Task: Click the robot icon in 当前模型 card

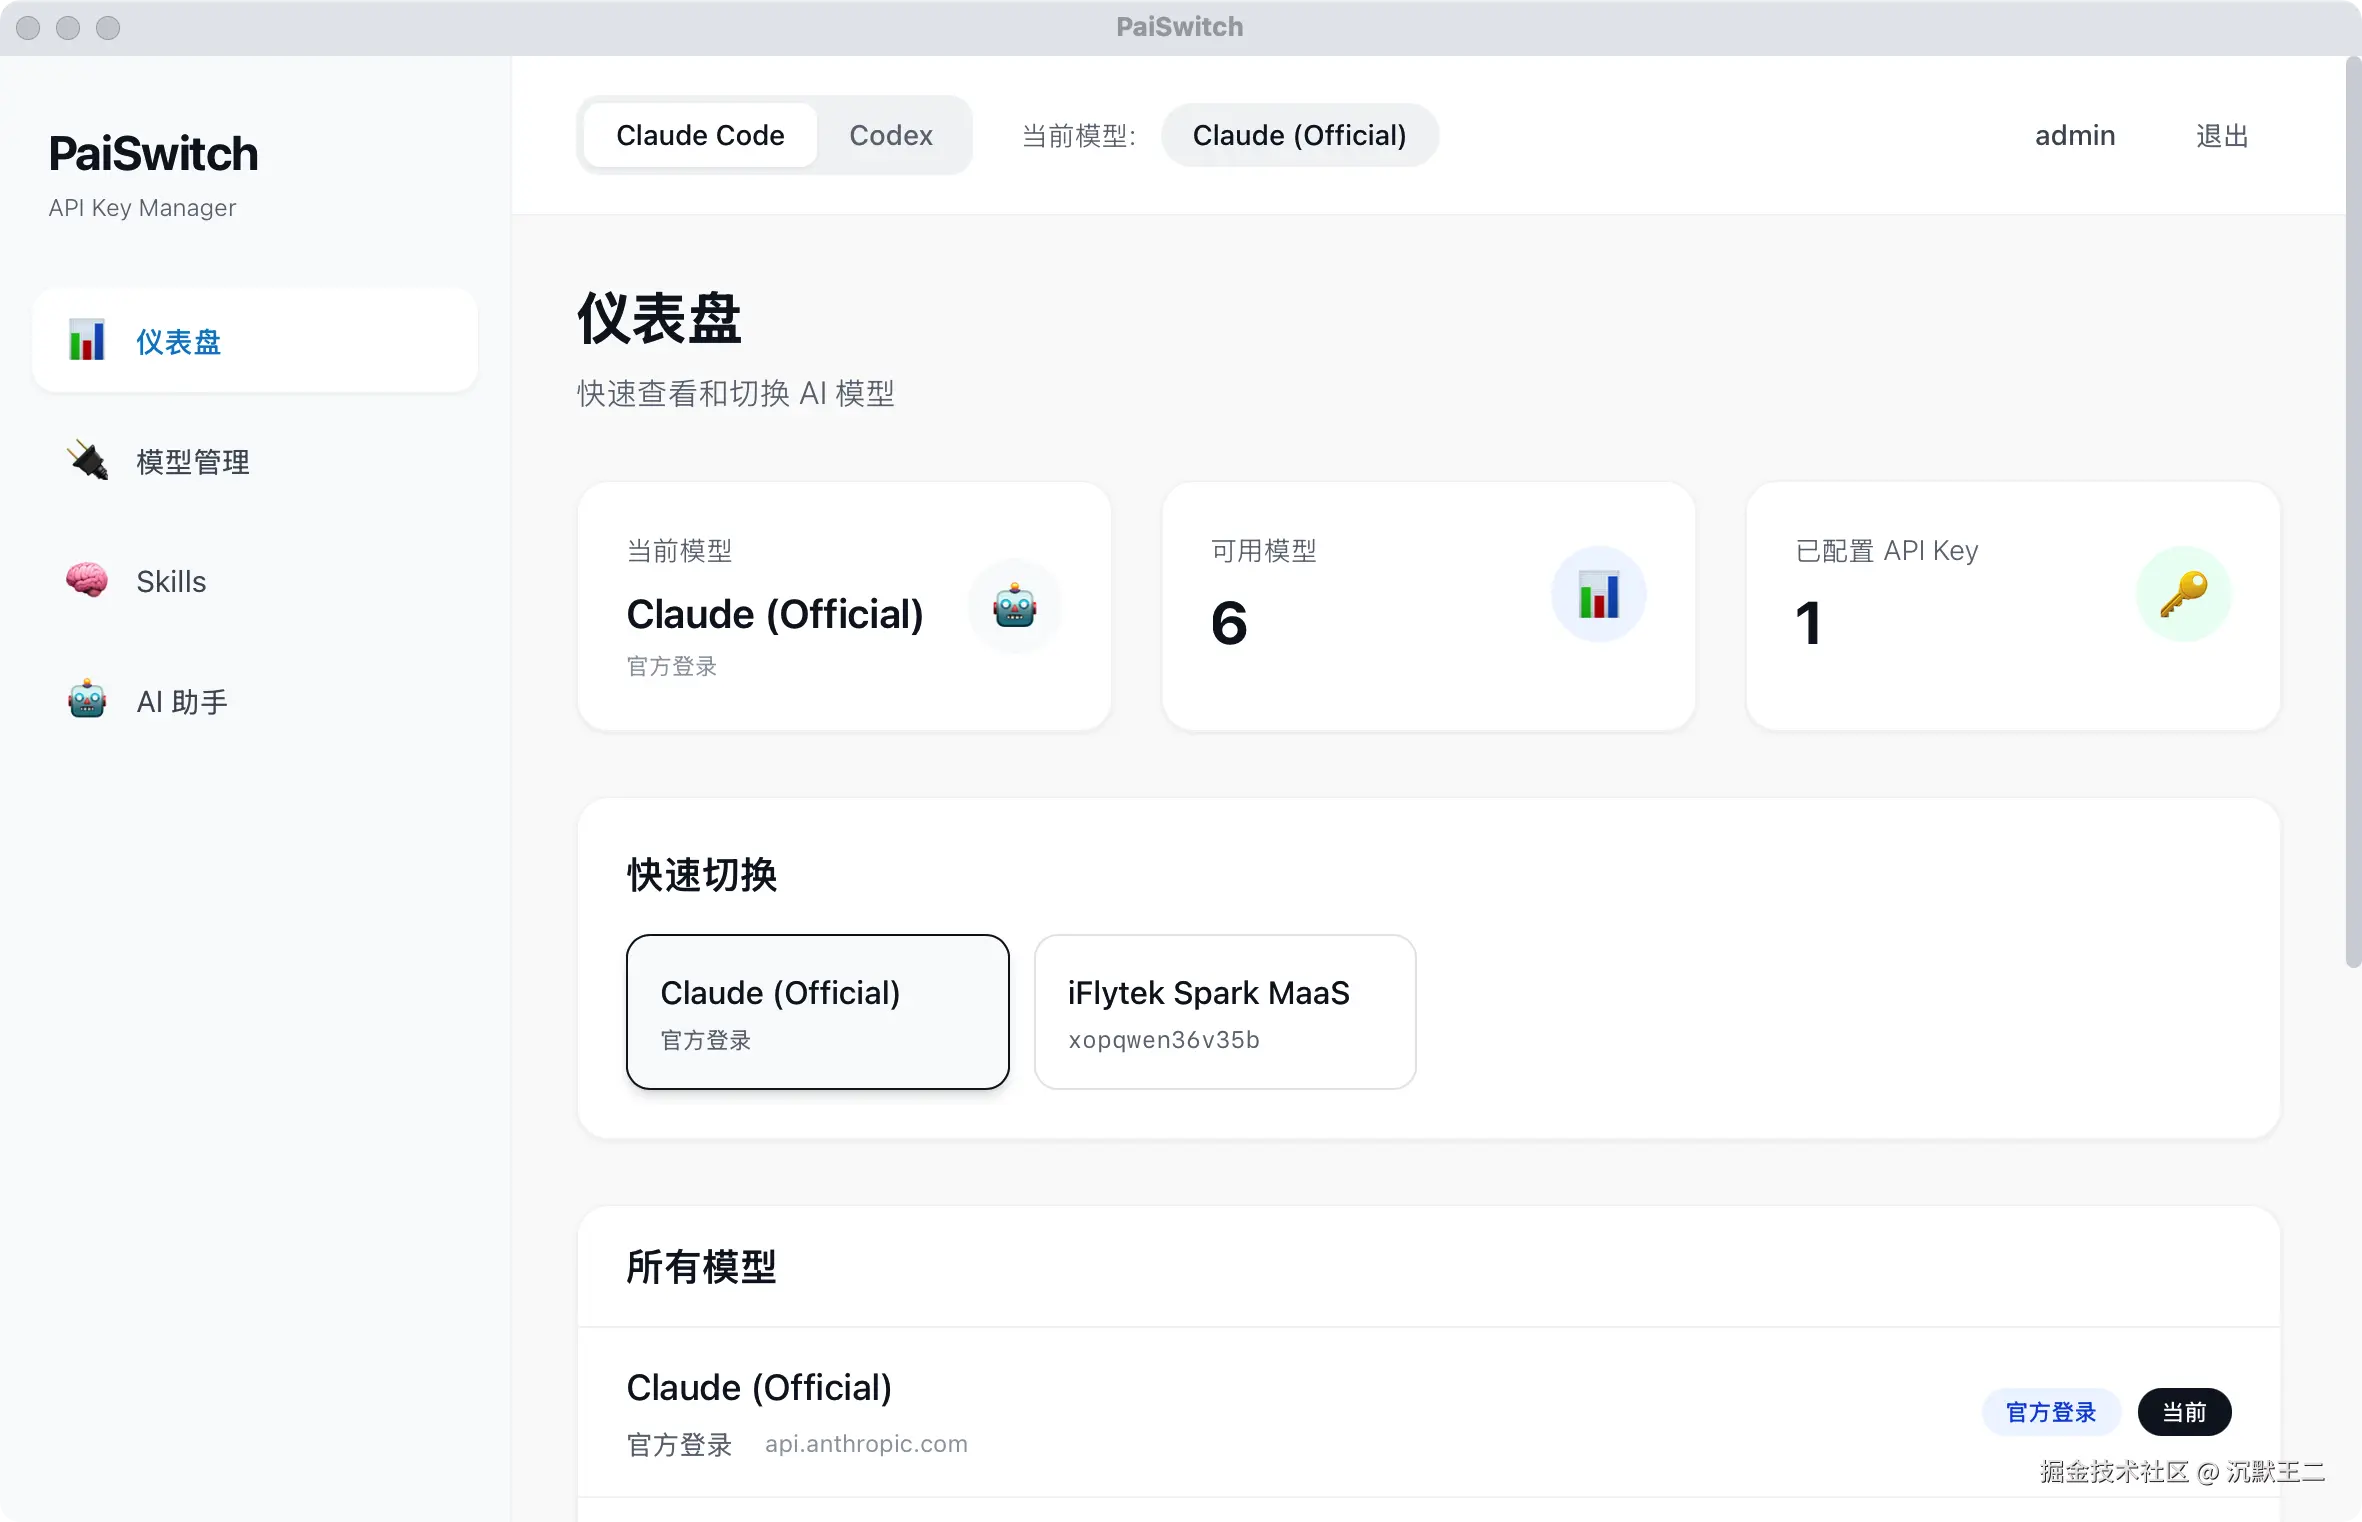Action: pyautogui.click(x=1015, y=605)
